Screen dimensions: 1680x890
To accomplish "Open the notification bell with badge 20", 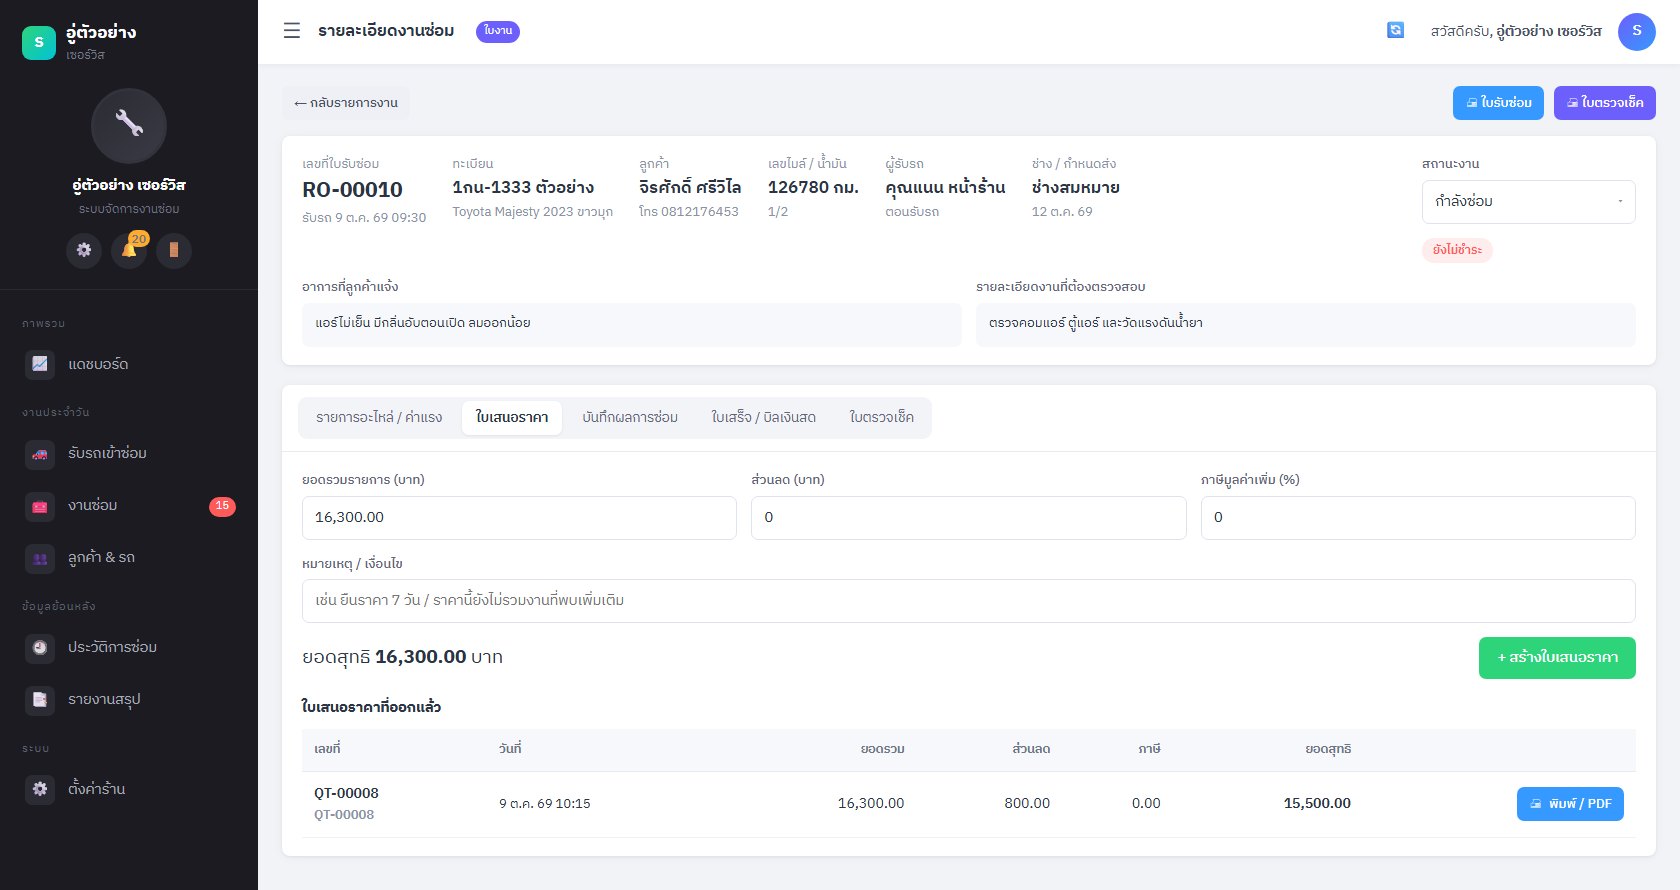I will click(x=129, y=250).
